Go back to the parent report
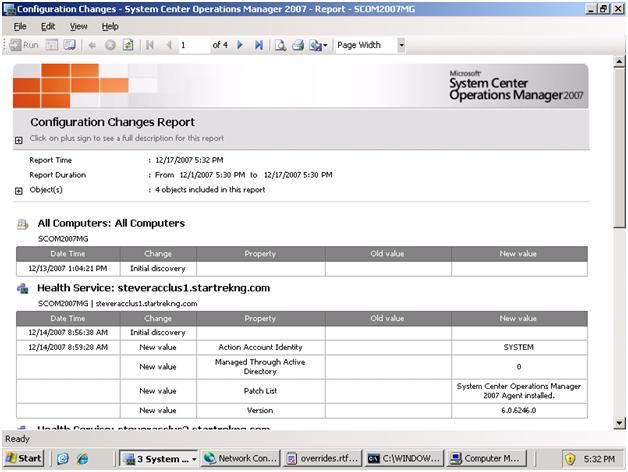Viewport: 628px width, 472px height. pos(92,45)
